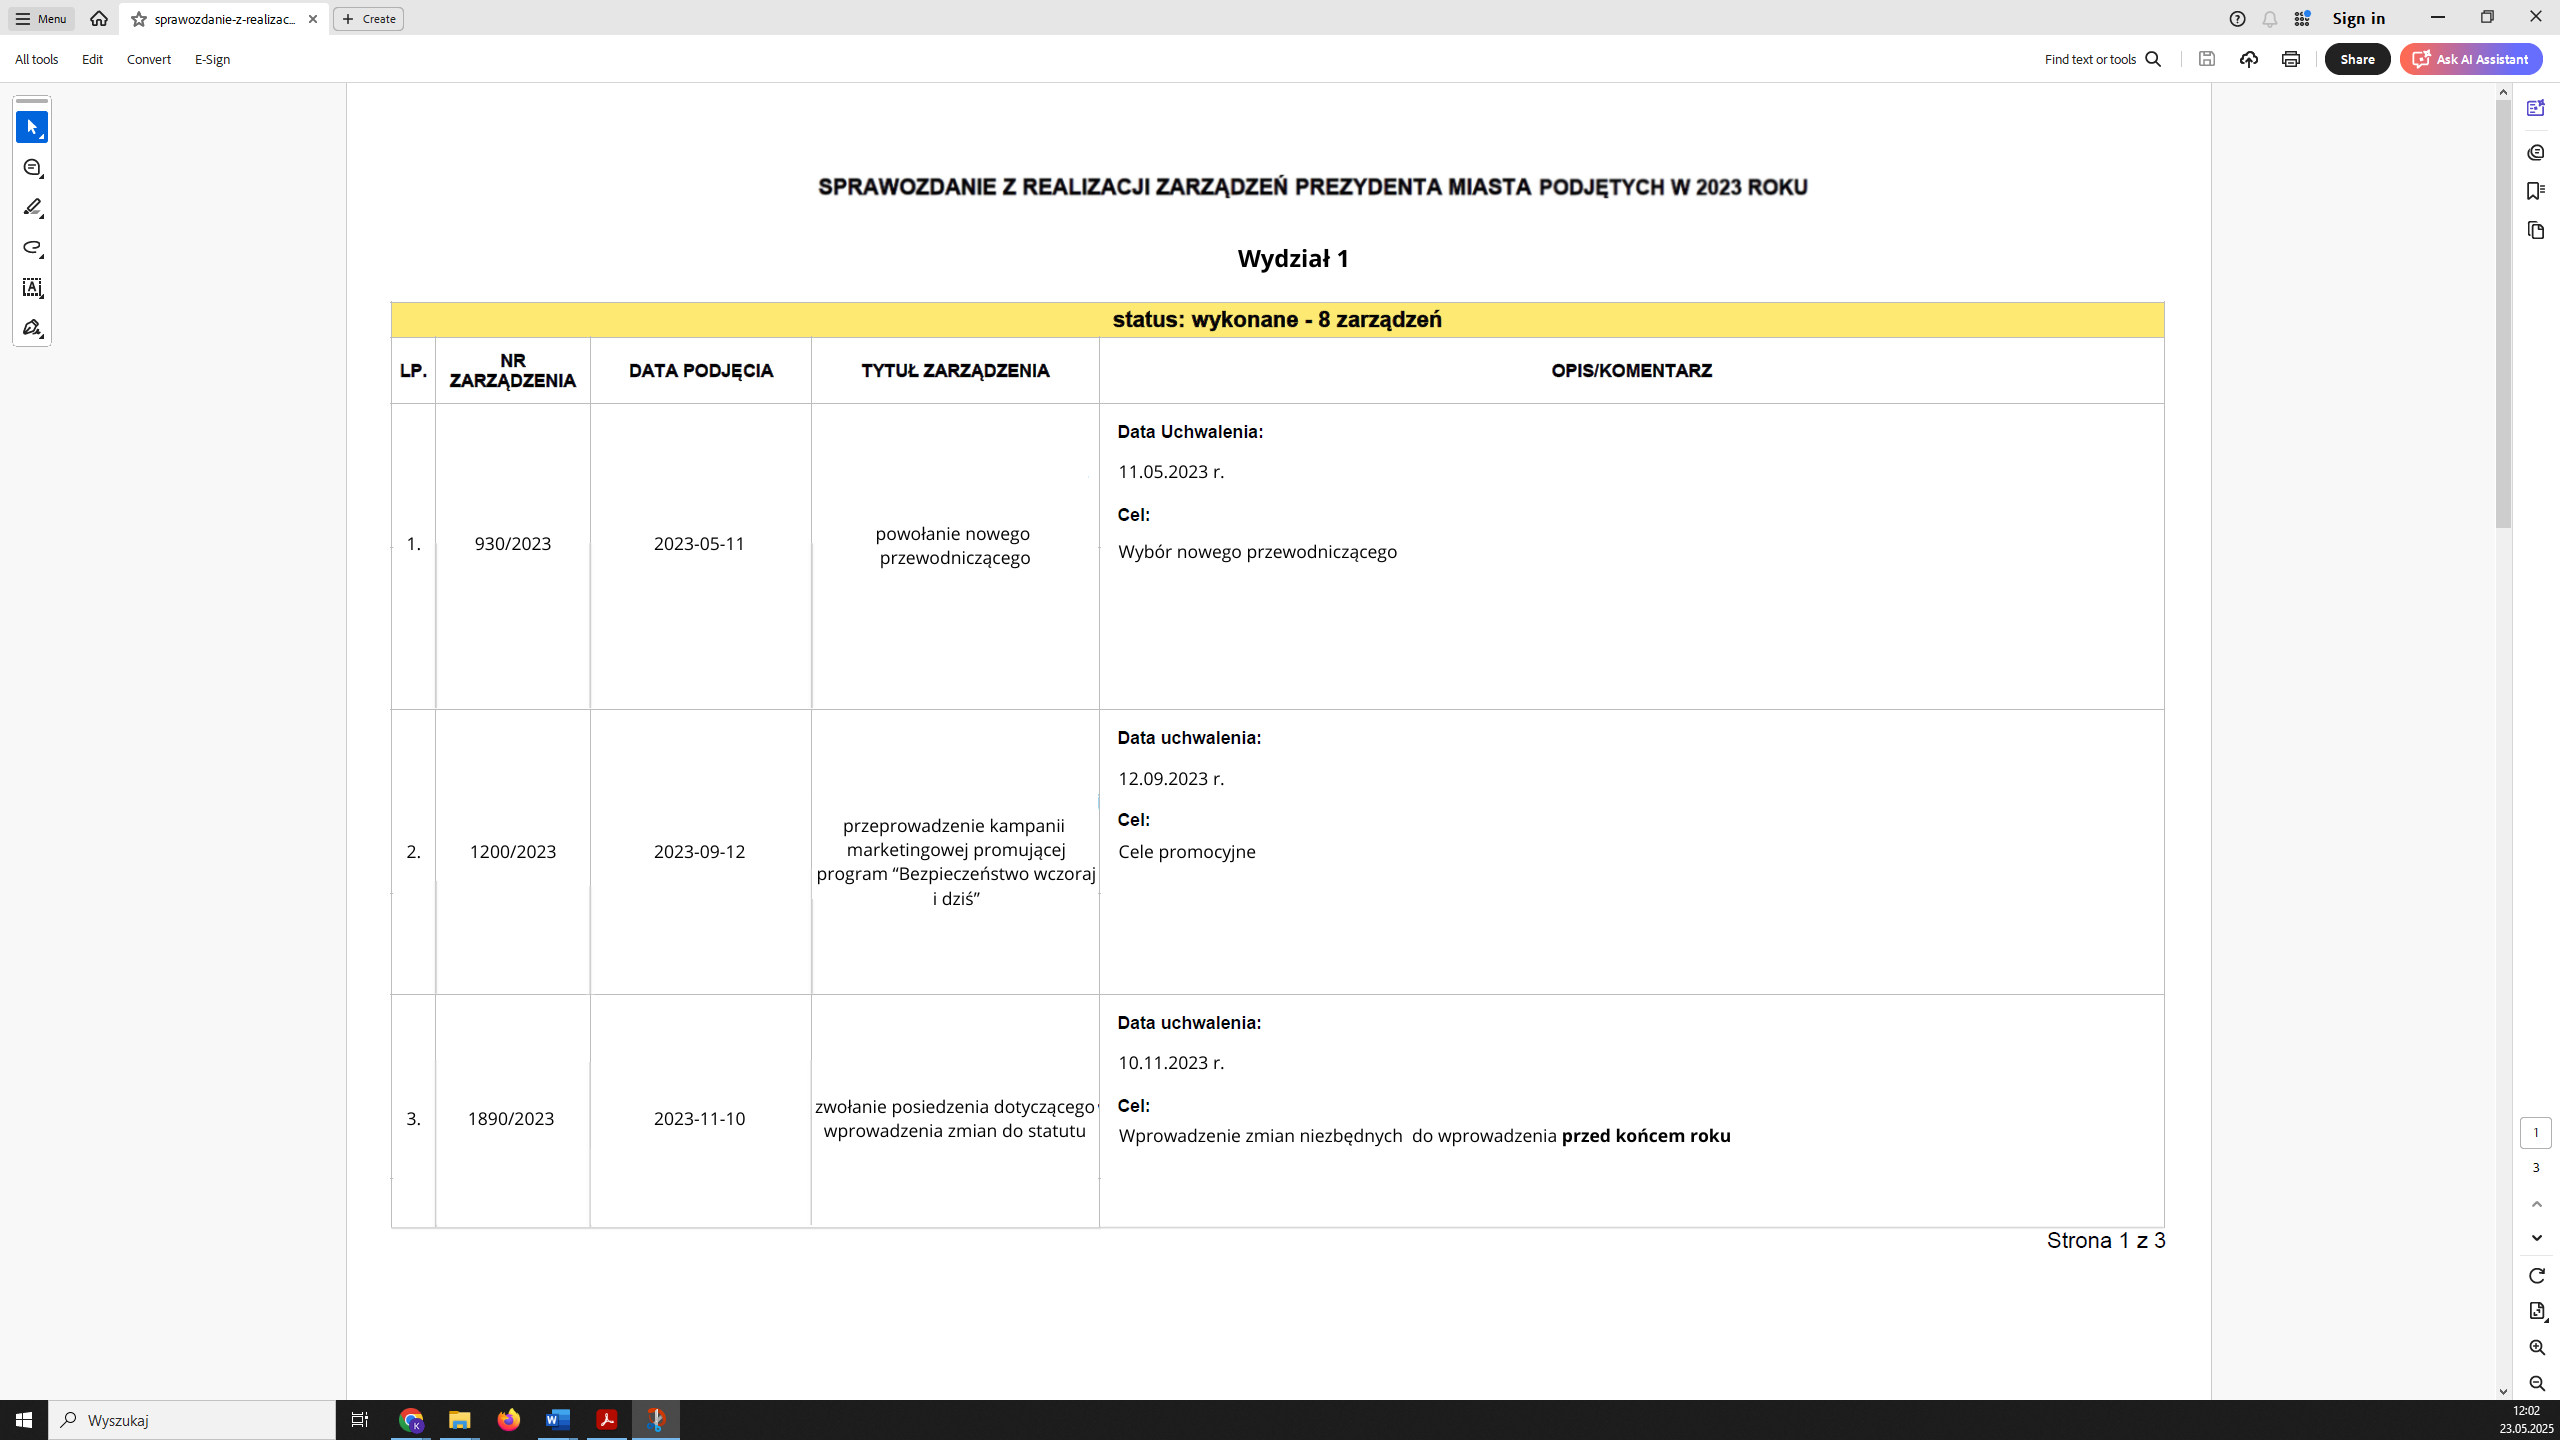The image size is (2560, 1440).
Task: Select the Fill and Sign tool
Action: (32, 328)
